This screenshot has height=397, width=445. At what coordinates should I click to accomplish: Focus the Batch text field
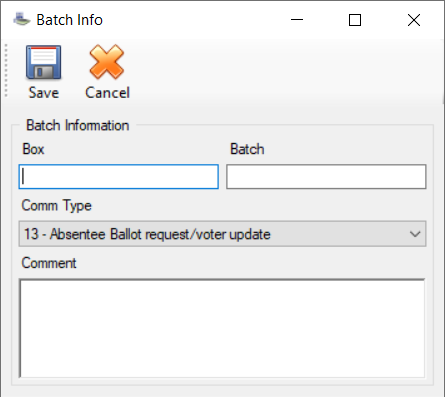pyautogui.click(x=326, y=176)
